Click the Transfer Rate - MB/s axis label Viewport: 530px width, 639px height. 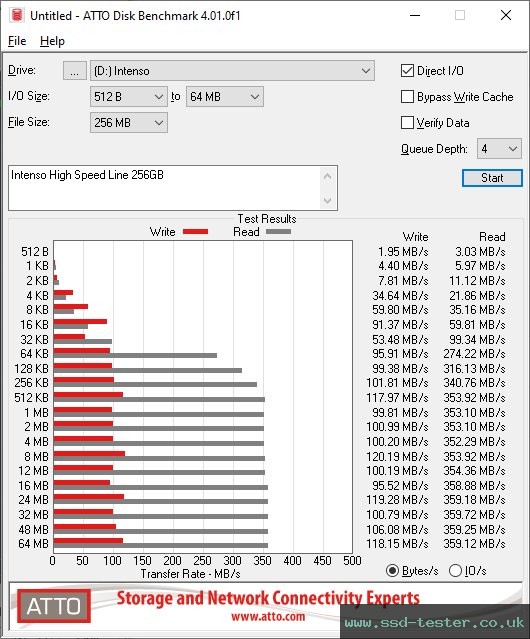190,574
